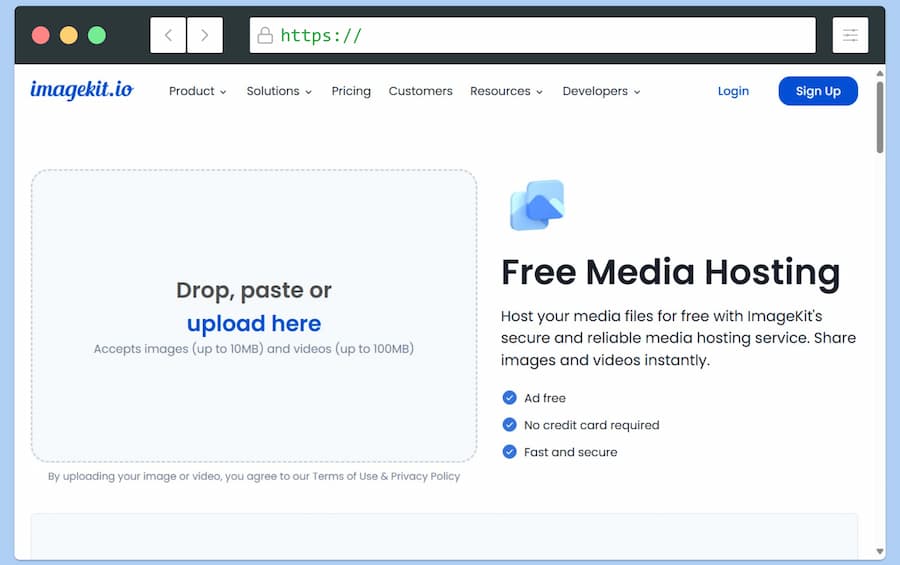Image resolution: width=900 pixels, height=565 pixels.
Task: Click the Login link
Action: tap(733, 91)
